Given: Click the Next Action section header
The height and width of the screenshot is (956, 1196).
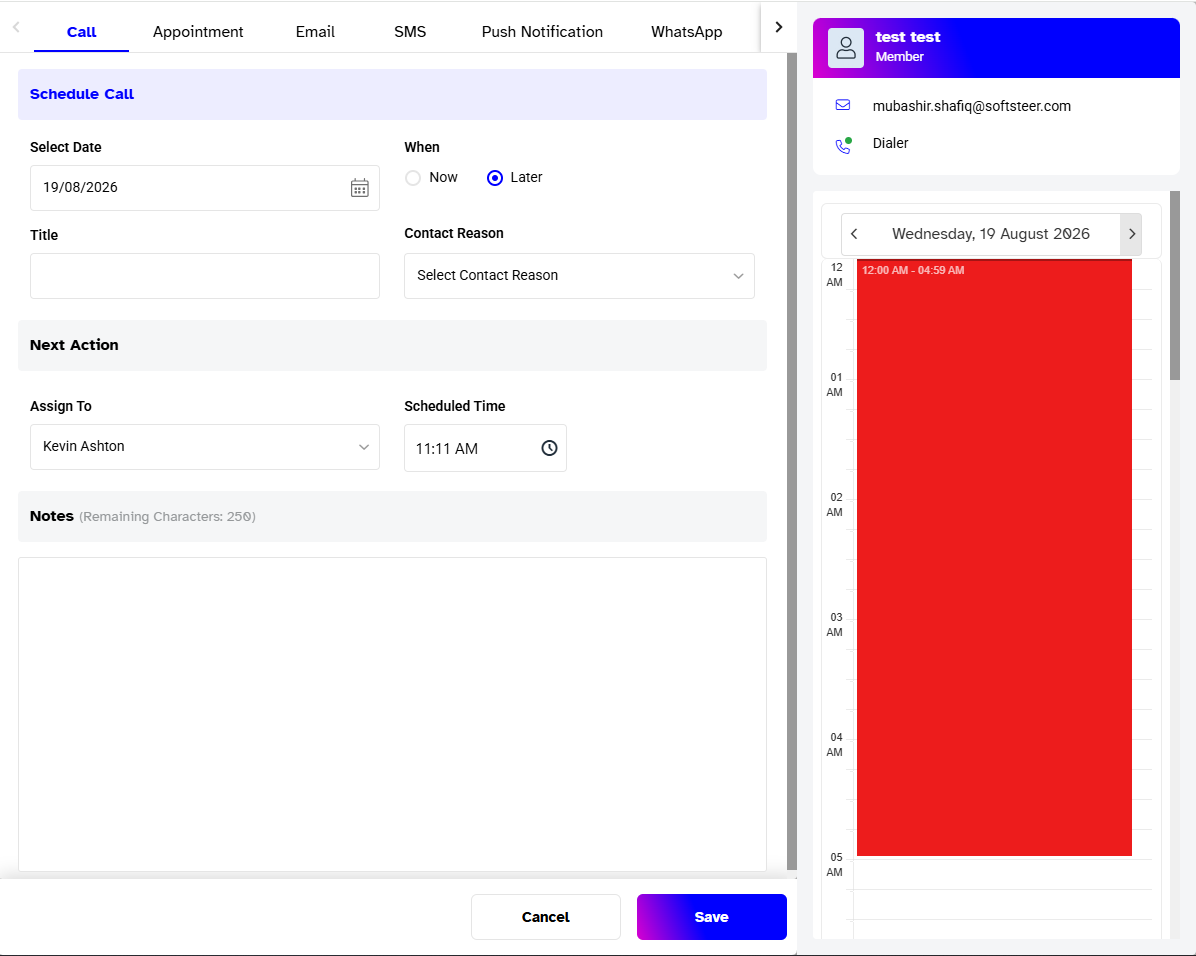Looking at the screenshot, I should tap(392, 346).
